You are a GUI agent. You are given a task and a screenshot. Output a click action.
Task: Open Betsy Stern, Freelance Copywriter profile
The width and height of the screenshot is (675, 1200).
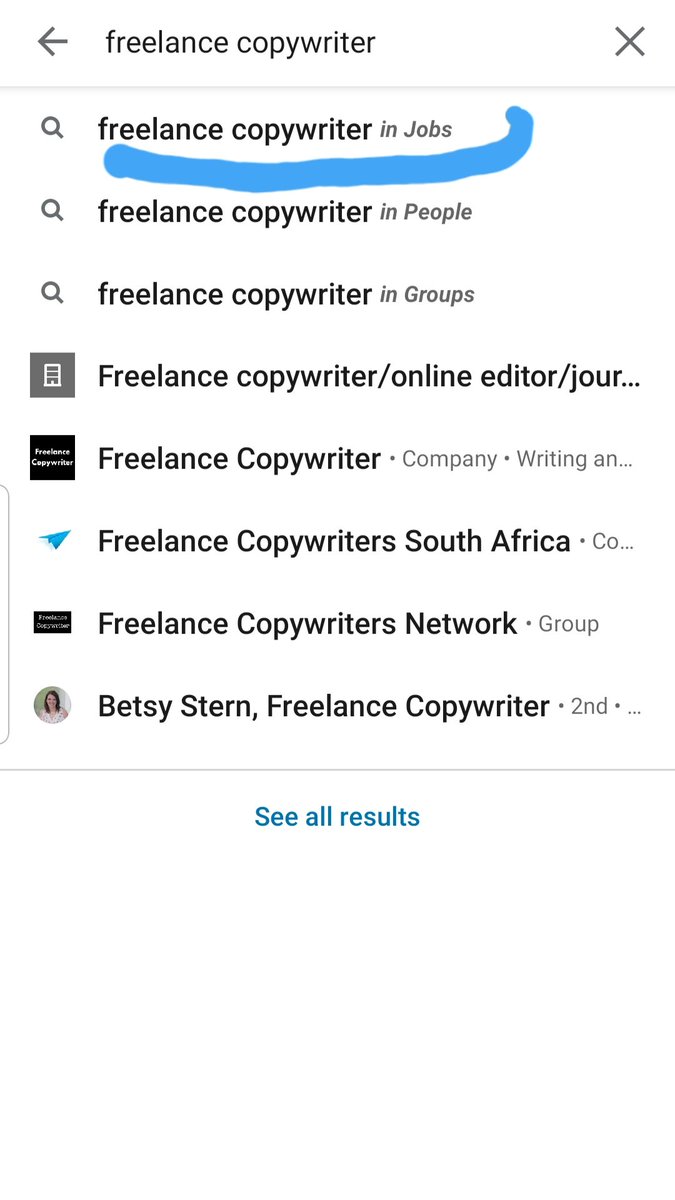click(337, 706)
